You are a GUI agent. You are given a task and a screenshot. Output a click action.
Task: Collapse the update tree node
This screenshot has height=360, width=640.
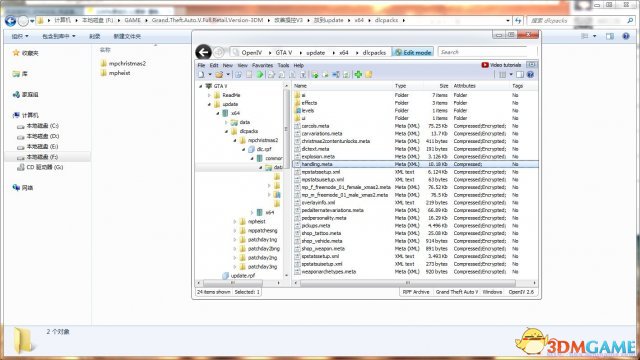[209, 104]
